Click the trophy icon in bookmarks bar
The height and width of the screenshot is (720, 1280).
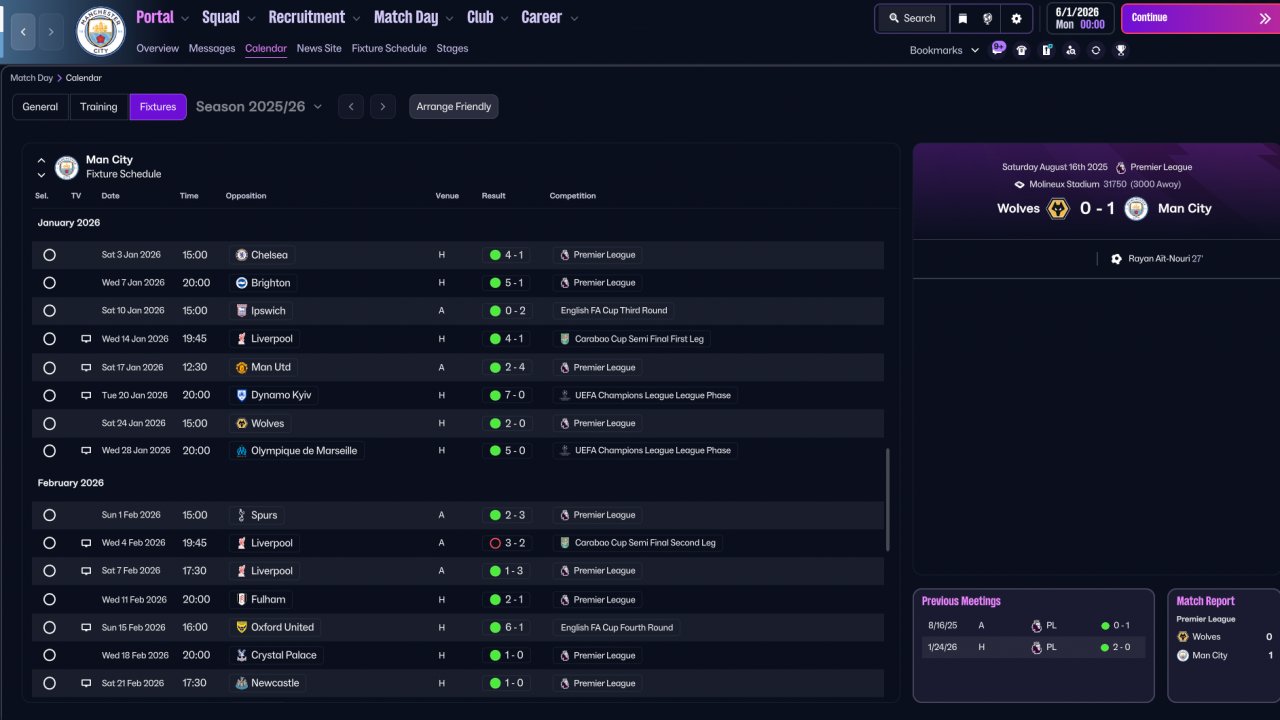[1121, 50]
